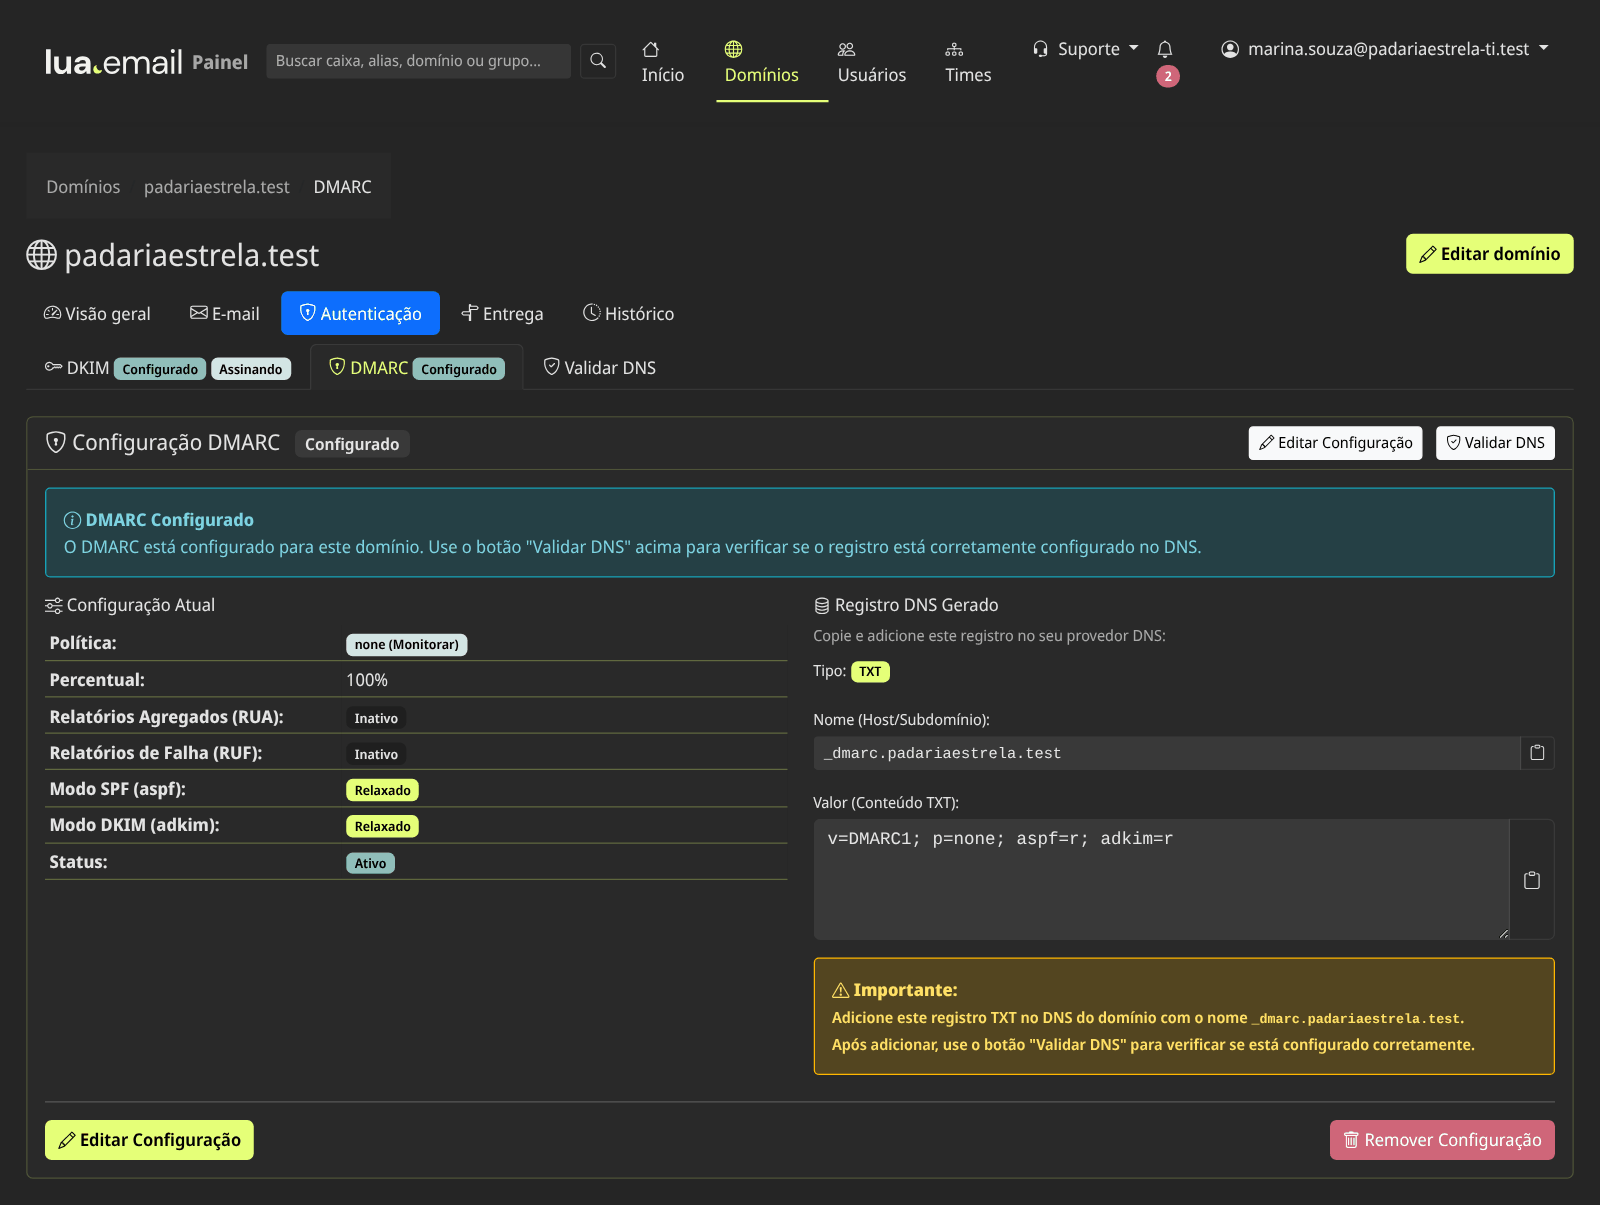Open Times navigation item

(x=968, y=62)
